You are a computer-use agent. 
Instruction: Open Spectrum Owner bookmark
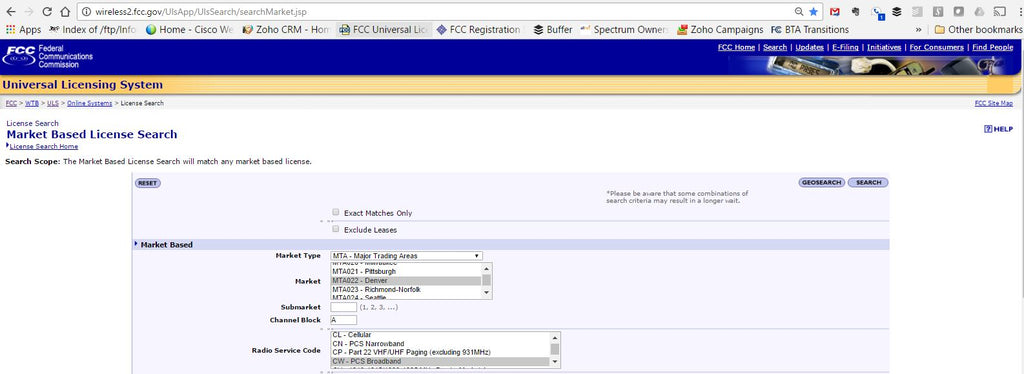[624, 29]
